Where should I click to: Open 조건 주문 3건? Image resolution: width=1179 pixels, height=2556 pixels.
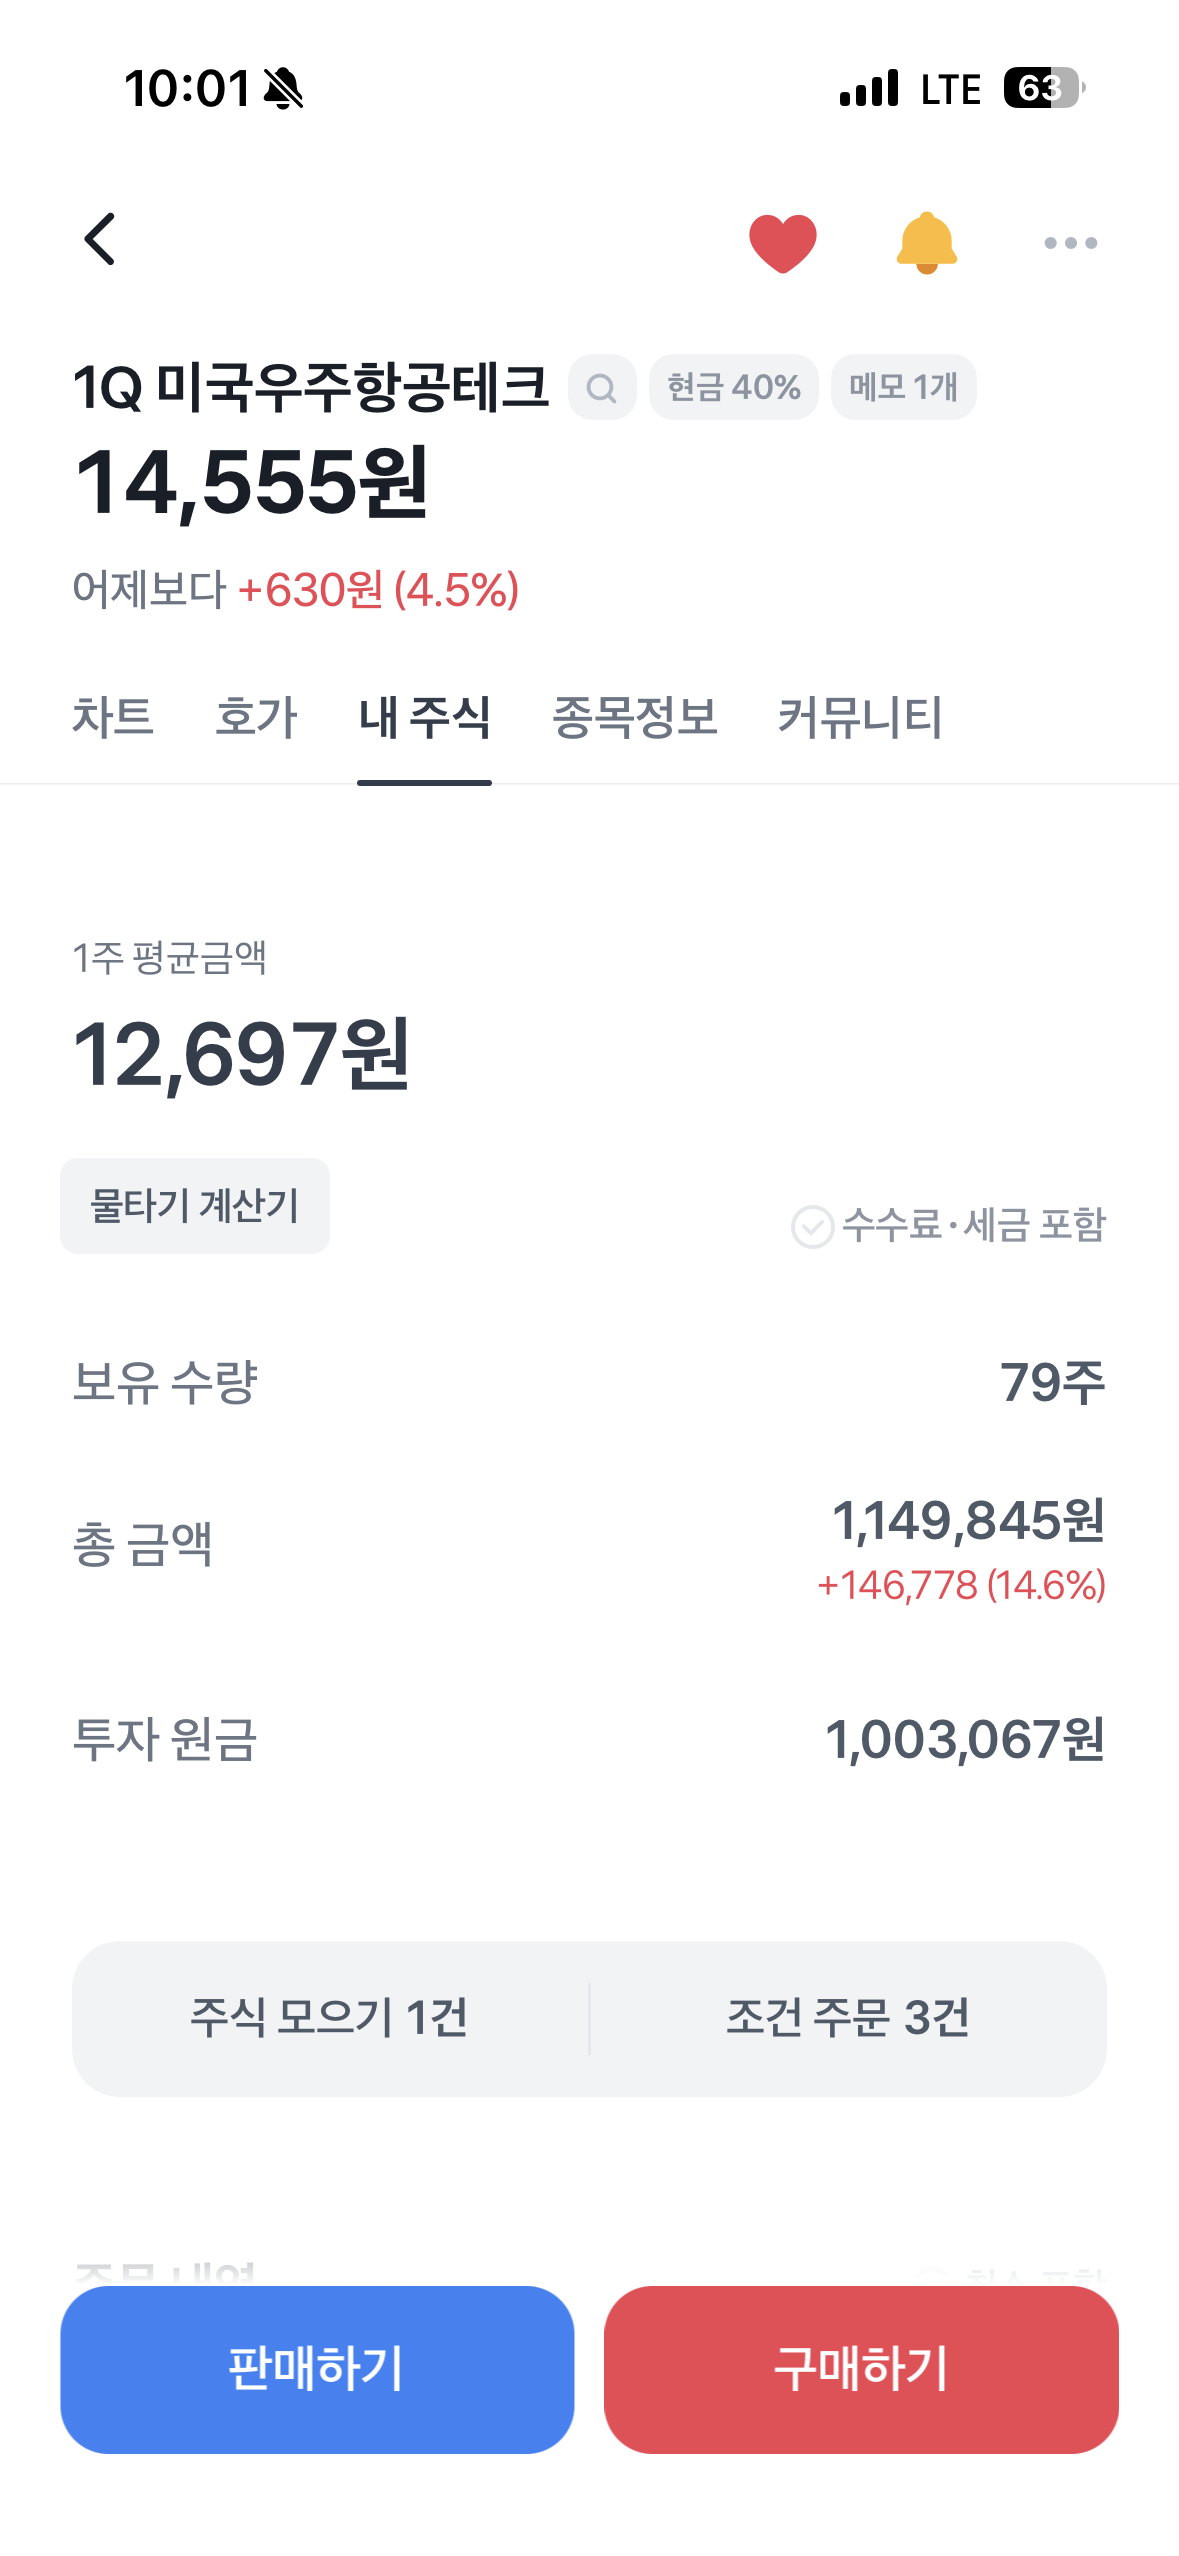tap(848, 2018)
